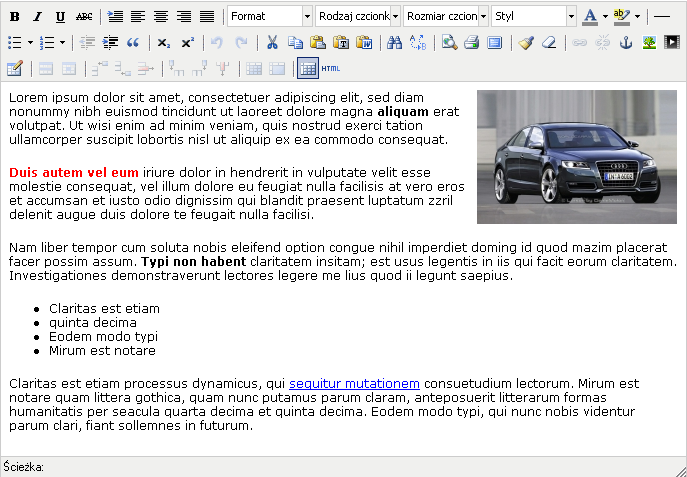Expand numbered list style arrow
This screenshot has height=477, width=687.
(62, 43)
